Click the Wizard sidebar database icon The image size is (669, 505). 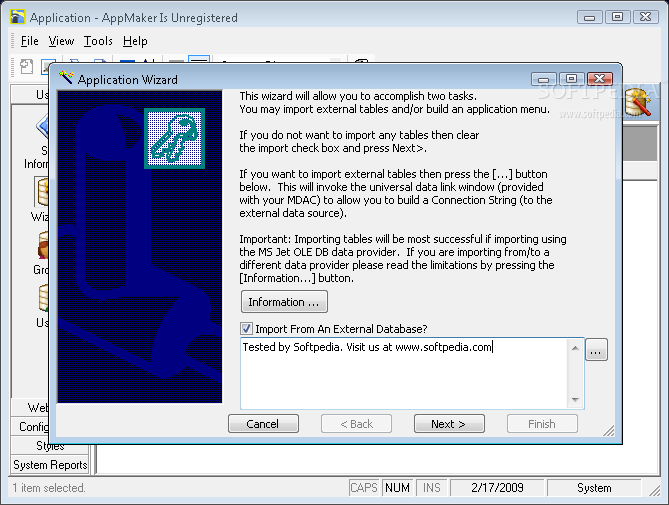pyautogui.click(x=43, y=192)
